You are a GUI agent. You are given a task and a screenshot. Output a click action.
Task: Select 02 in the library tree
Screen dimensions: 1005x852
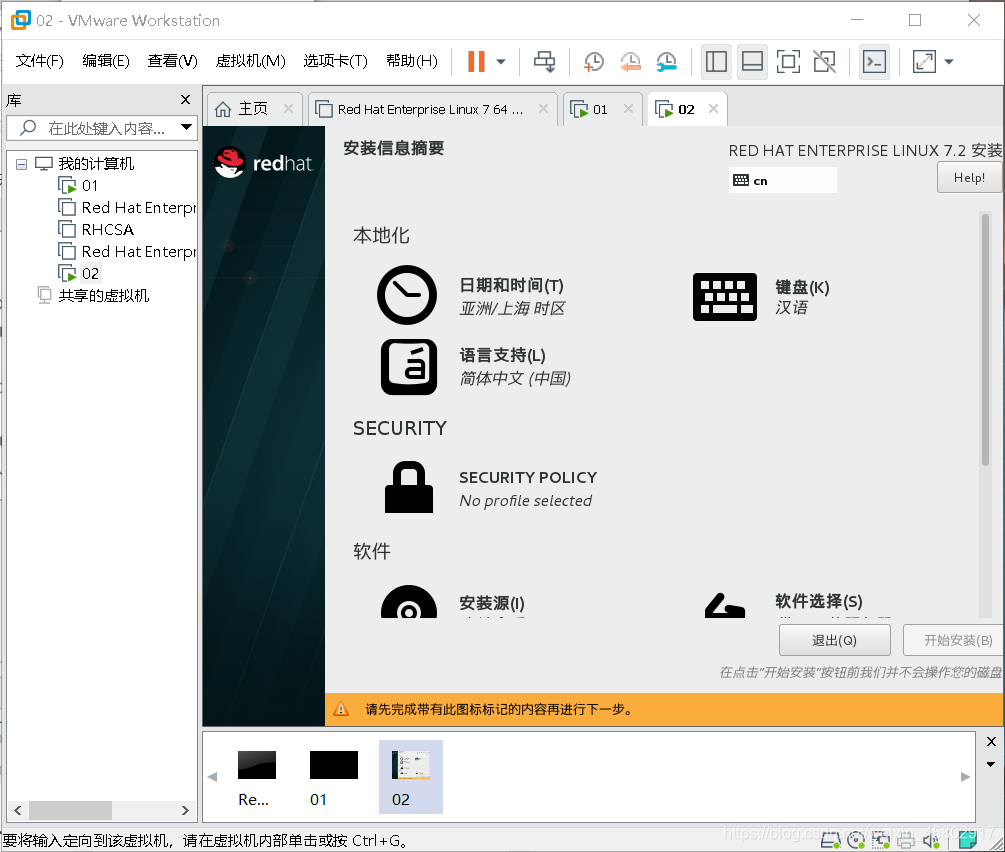(x=90, y=274)
